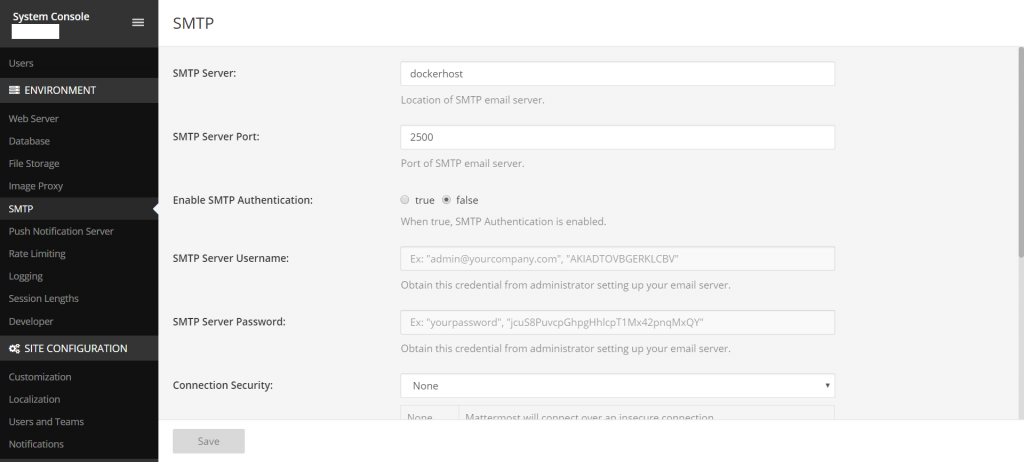Click the Save button

209,441
